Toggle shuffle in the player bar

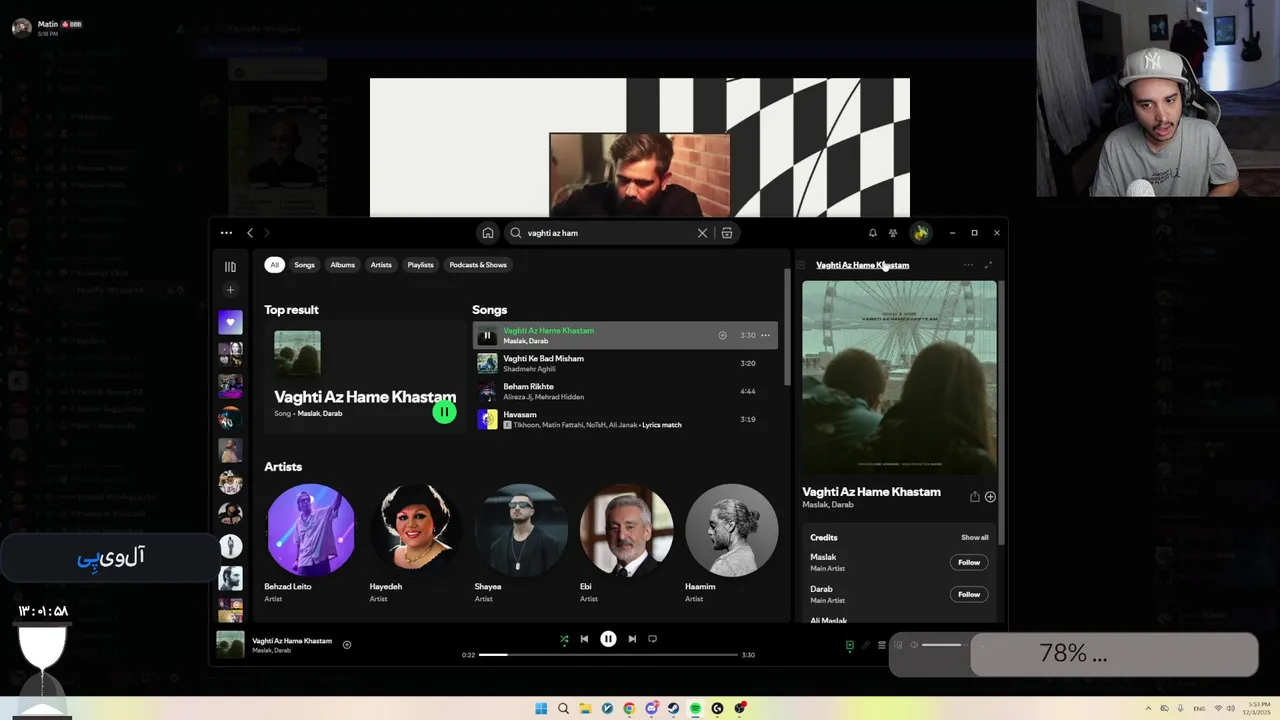click(x=564, y=639)
